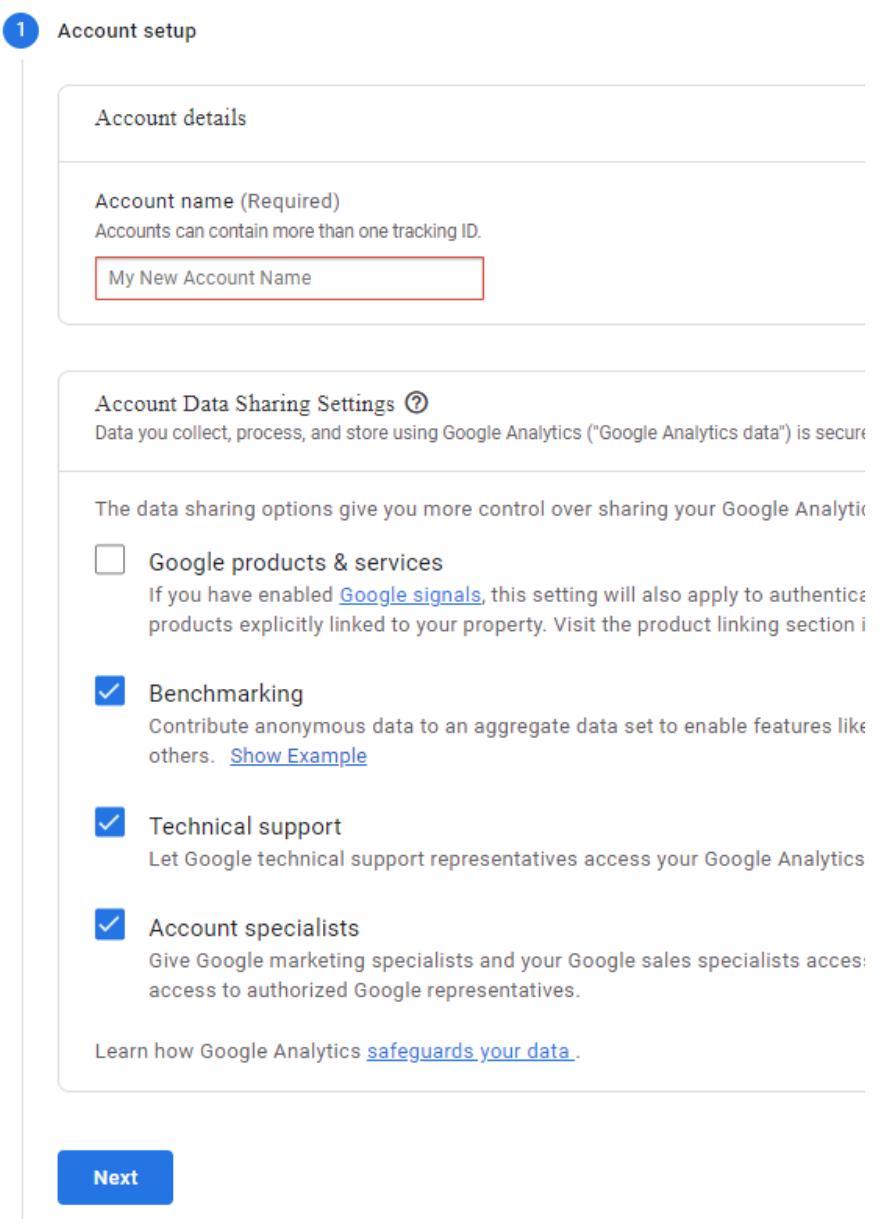Click the Technical support option label
Screen dimensions: 884x1226
pos(245,826)
